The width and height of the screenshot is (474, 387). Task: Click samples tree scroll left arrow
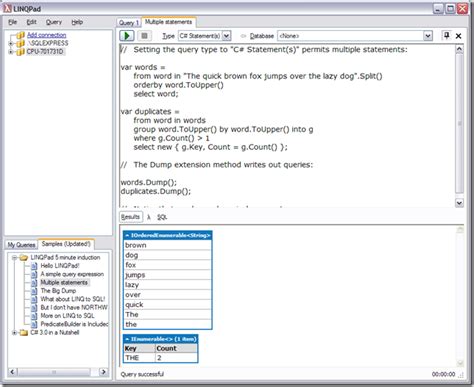13,372
